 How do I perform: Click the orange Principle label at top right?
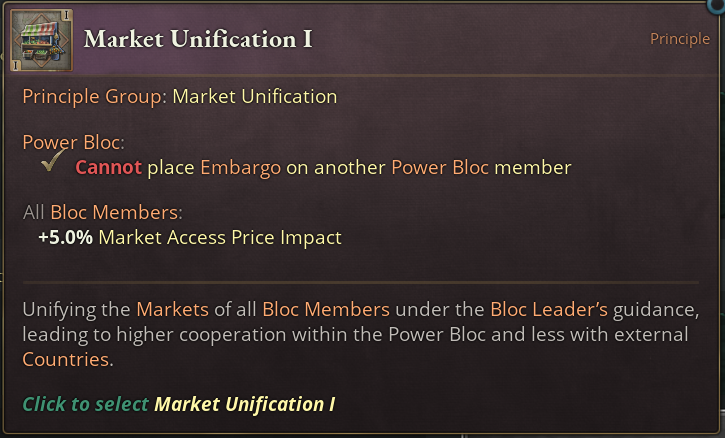679,39
